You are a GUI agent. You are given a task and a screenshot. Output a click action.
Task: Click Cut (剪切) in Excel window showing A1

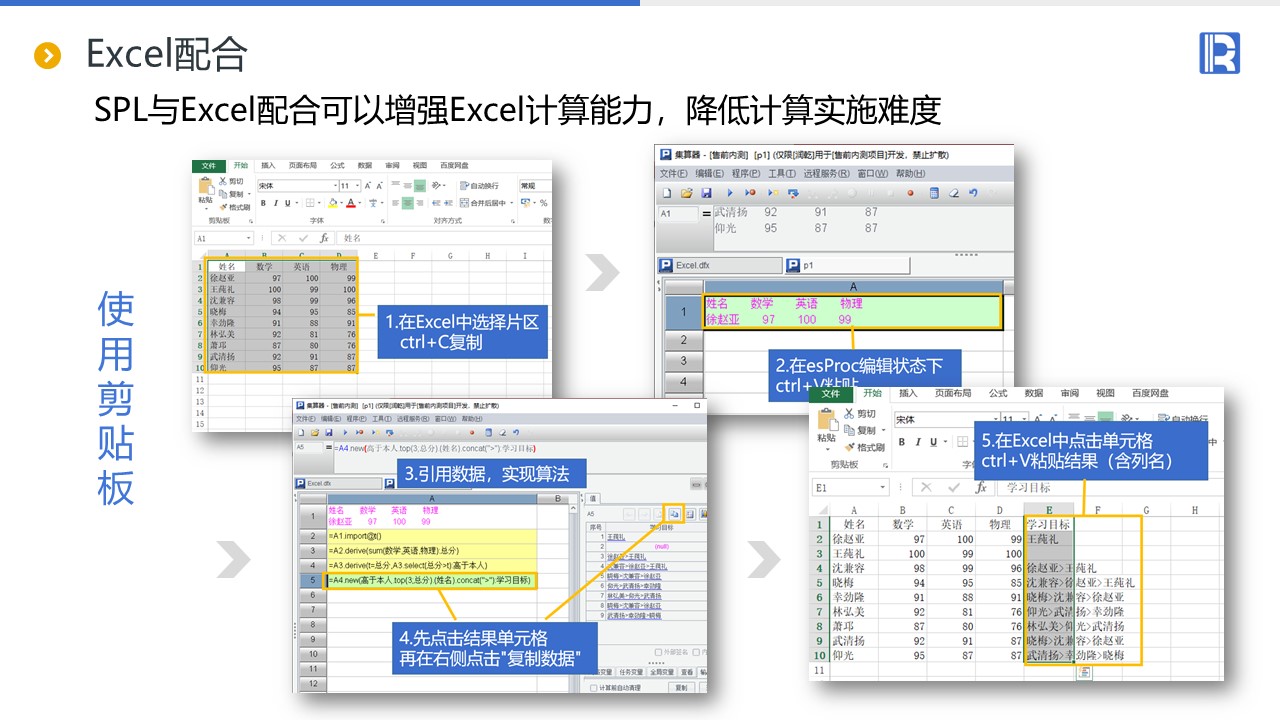(x=231, y=181)
